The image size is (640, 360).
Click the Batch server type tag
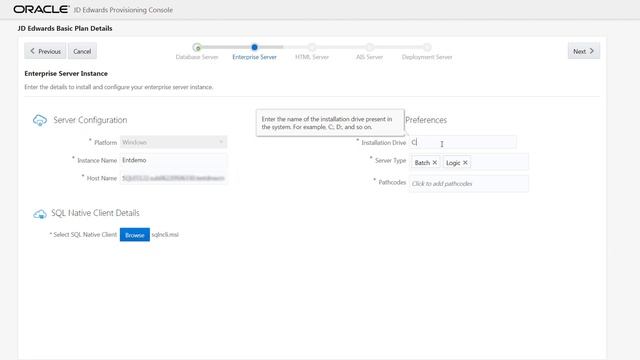(x=425, y=162)
